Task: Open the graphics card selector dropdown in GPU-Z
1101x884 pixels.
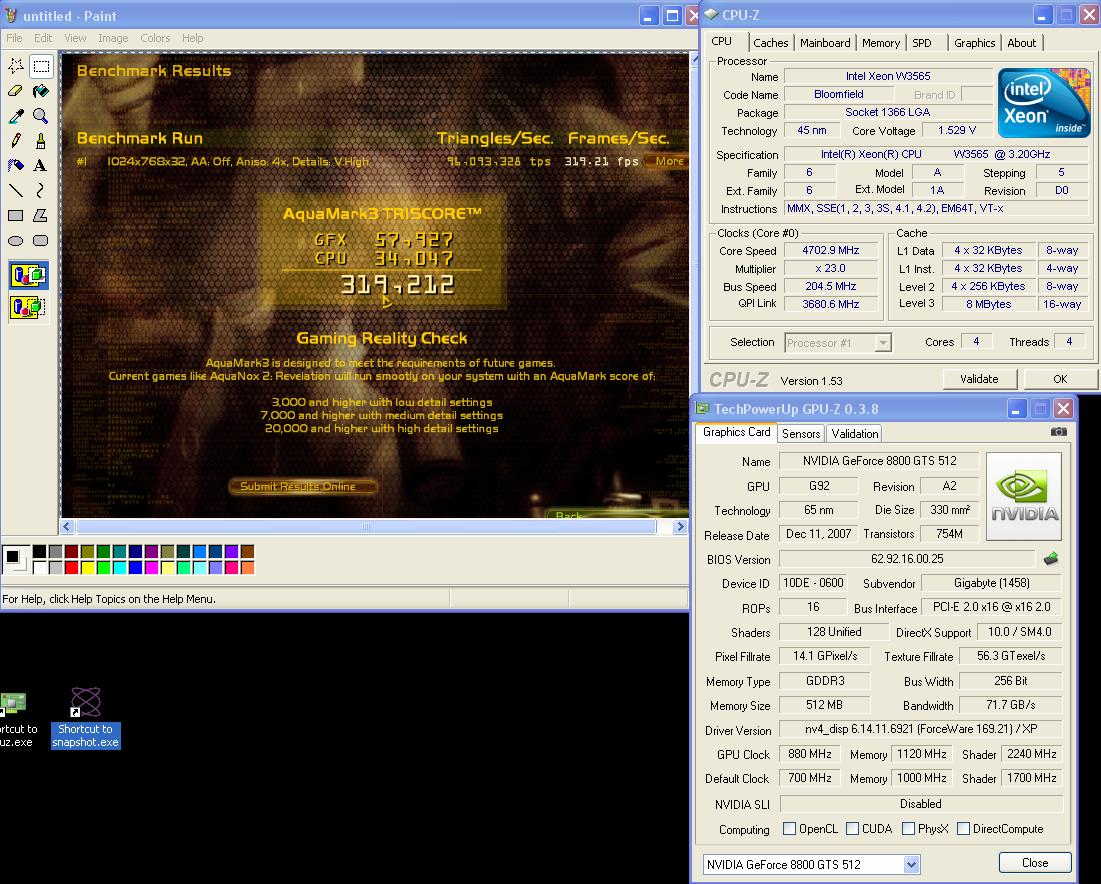Action: (x=911, y=864)
